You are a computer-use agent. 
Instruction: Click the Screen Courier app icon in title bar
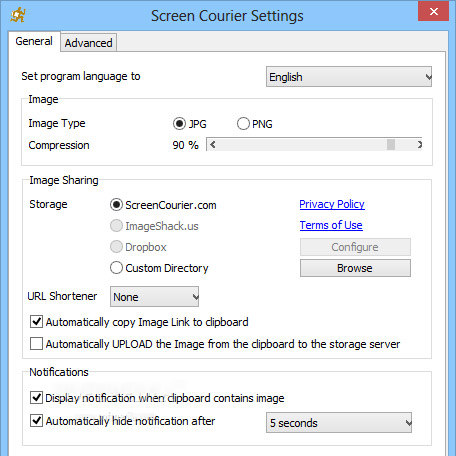18,15
